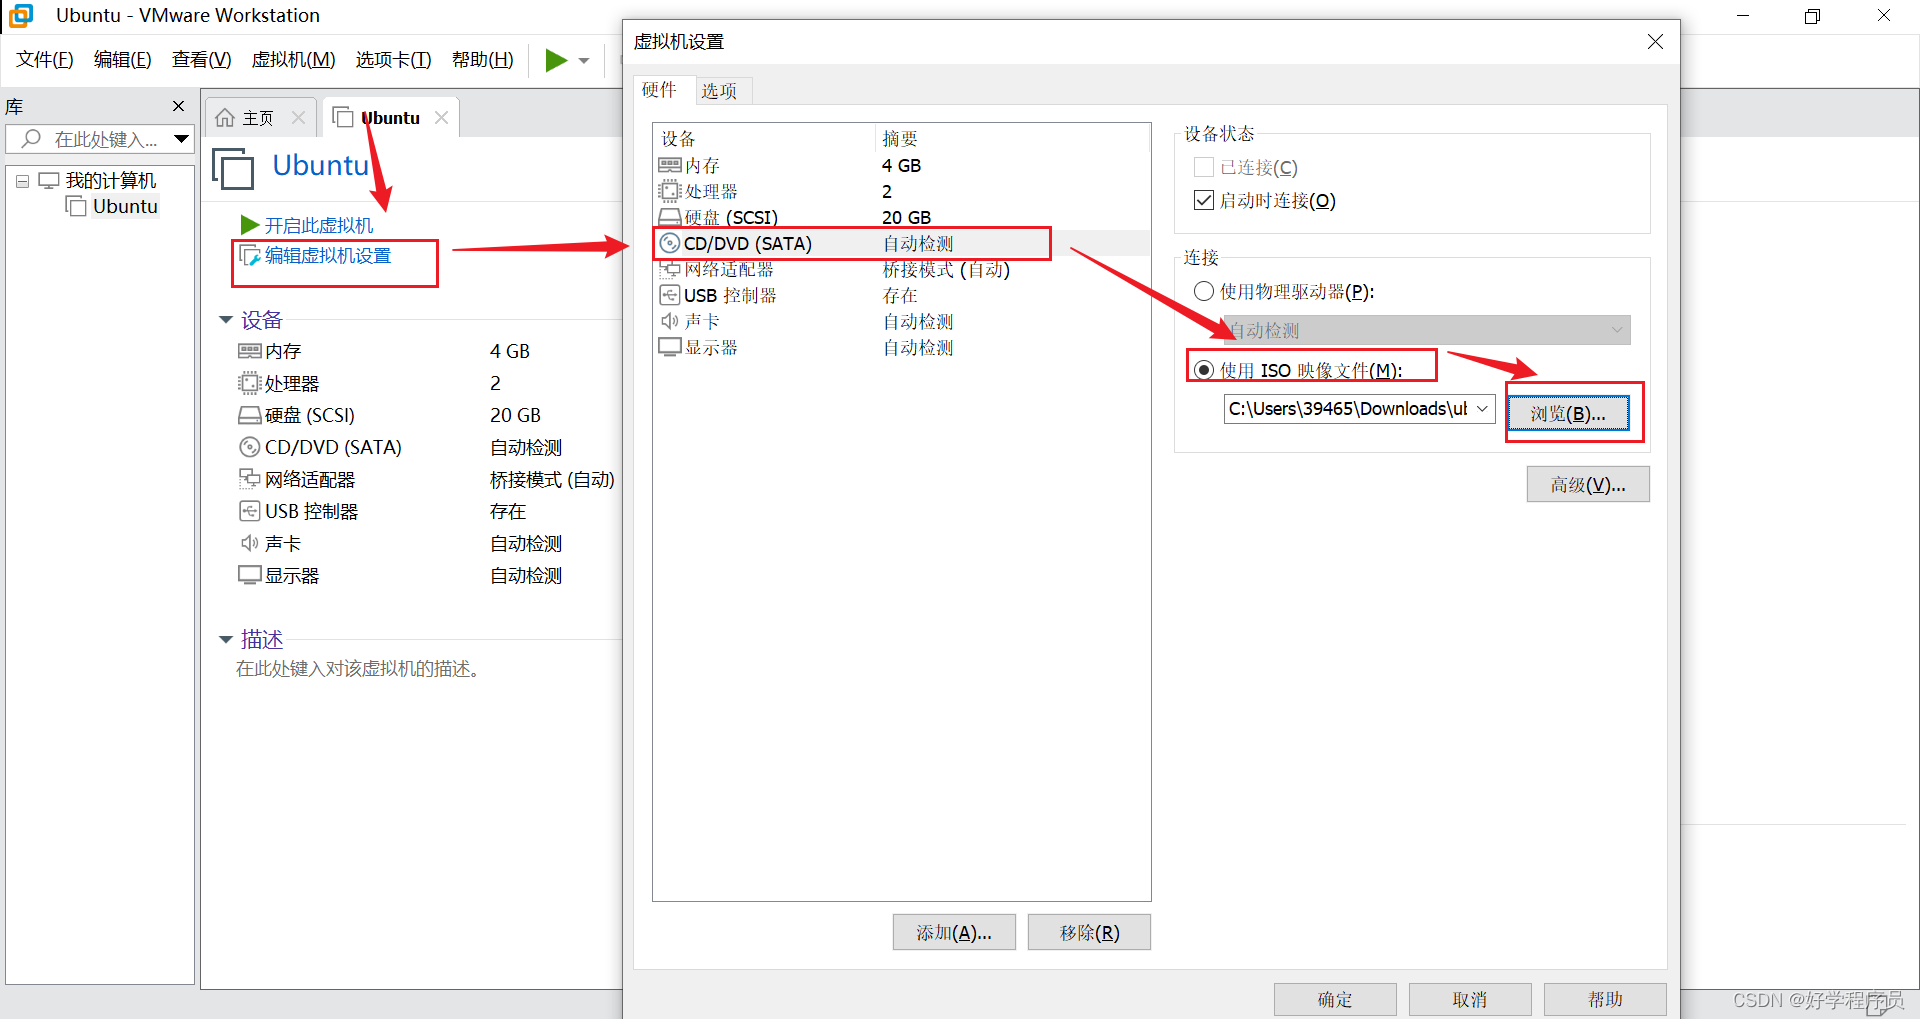
Task: Click the search magnifier icon in library
Action: pos(32,139)
